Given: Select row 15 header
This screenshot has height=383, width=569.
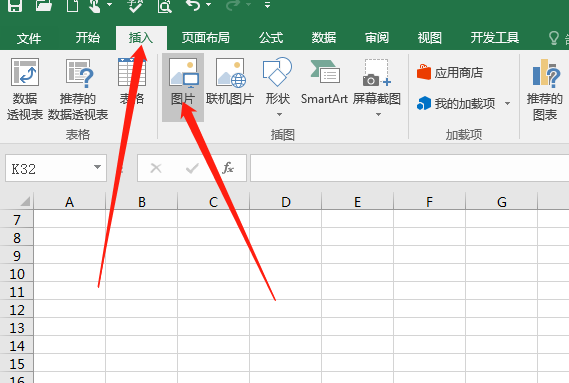Looking at the screenshot, I should coord(17,364).
